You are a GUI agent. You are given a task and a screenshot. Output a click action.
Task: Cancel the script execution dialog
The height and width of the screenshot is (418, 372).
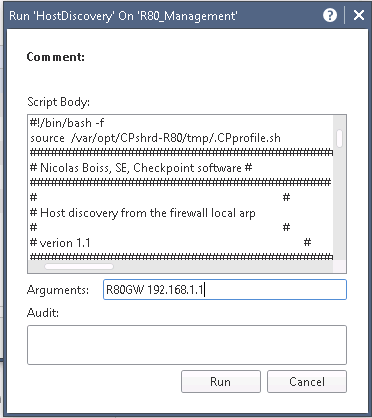point(307,381)
